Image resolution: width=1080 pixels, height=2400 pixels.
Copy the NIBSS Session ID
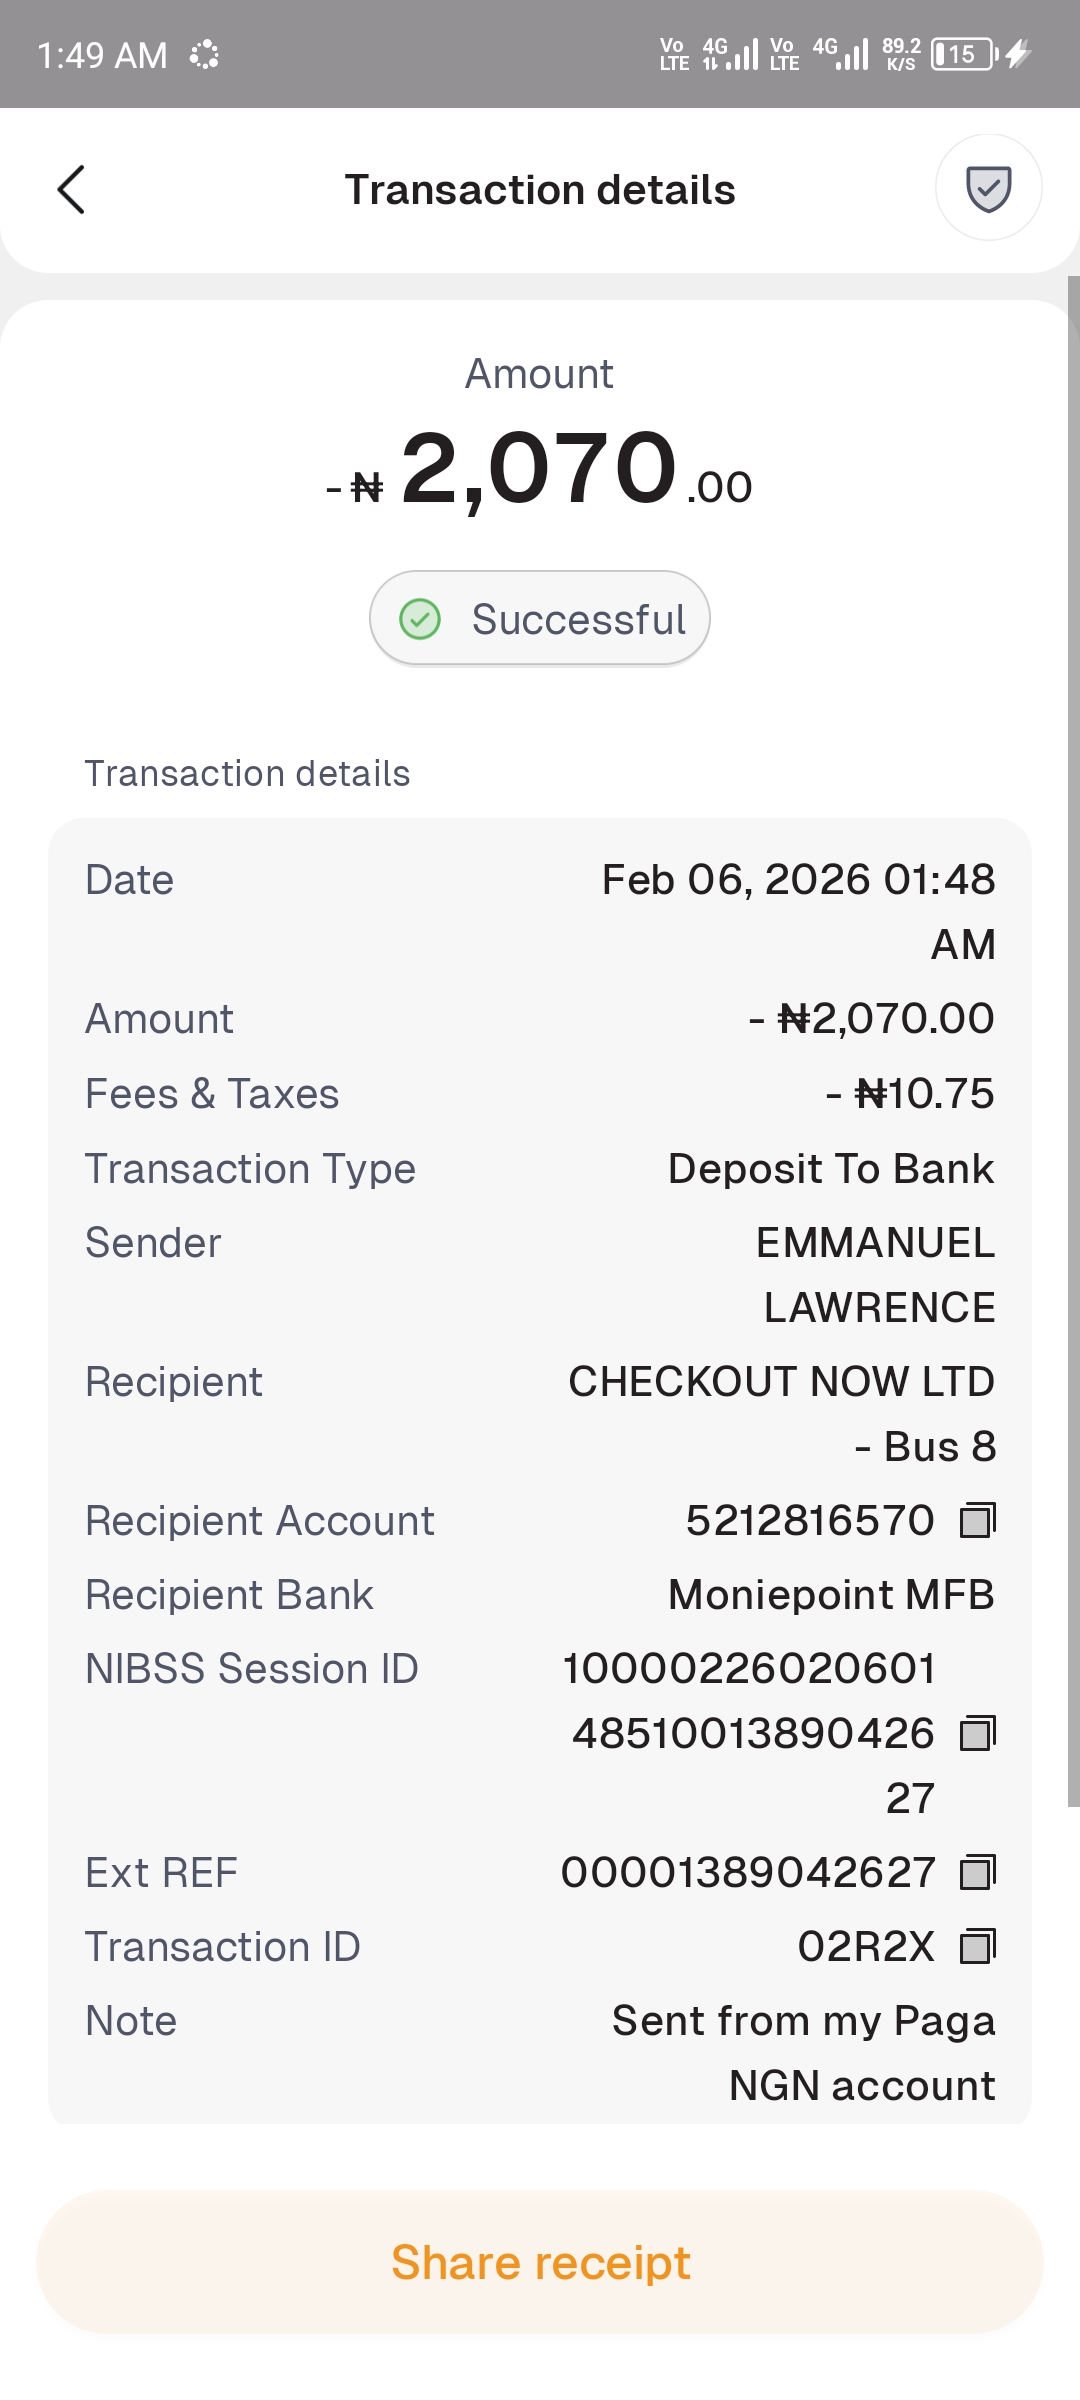pos(977,1734)
